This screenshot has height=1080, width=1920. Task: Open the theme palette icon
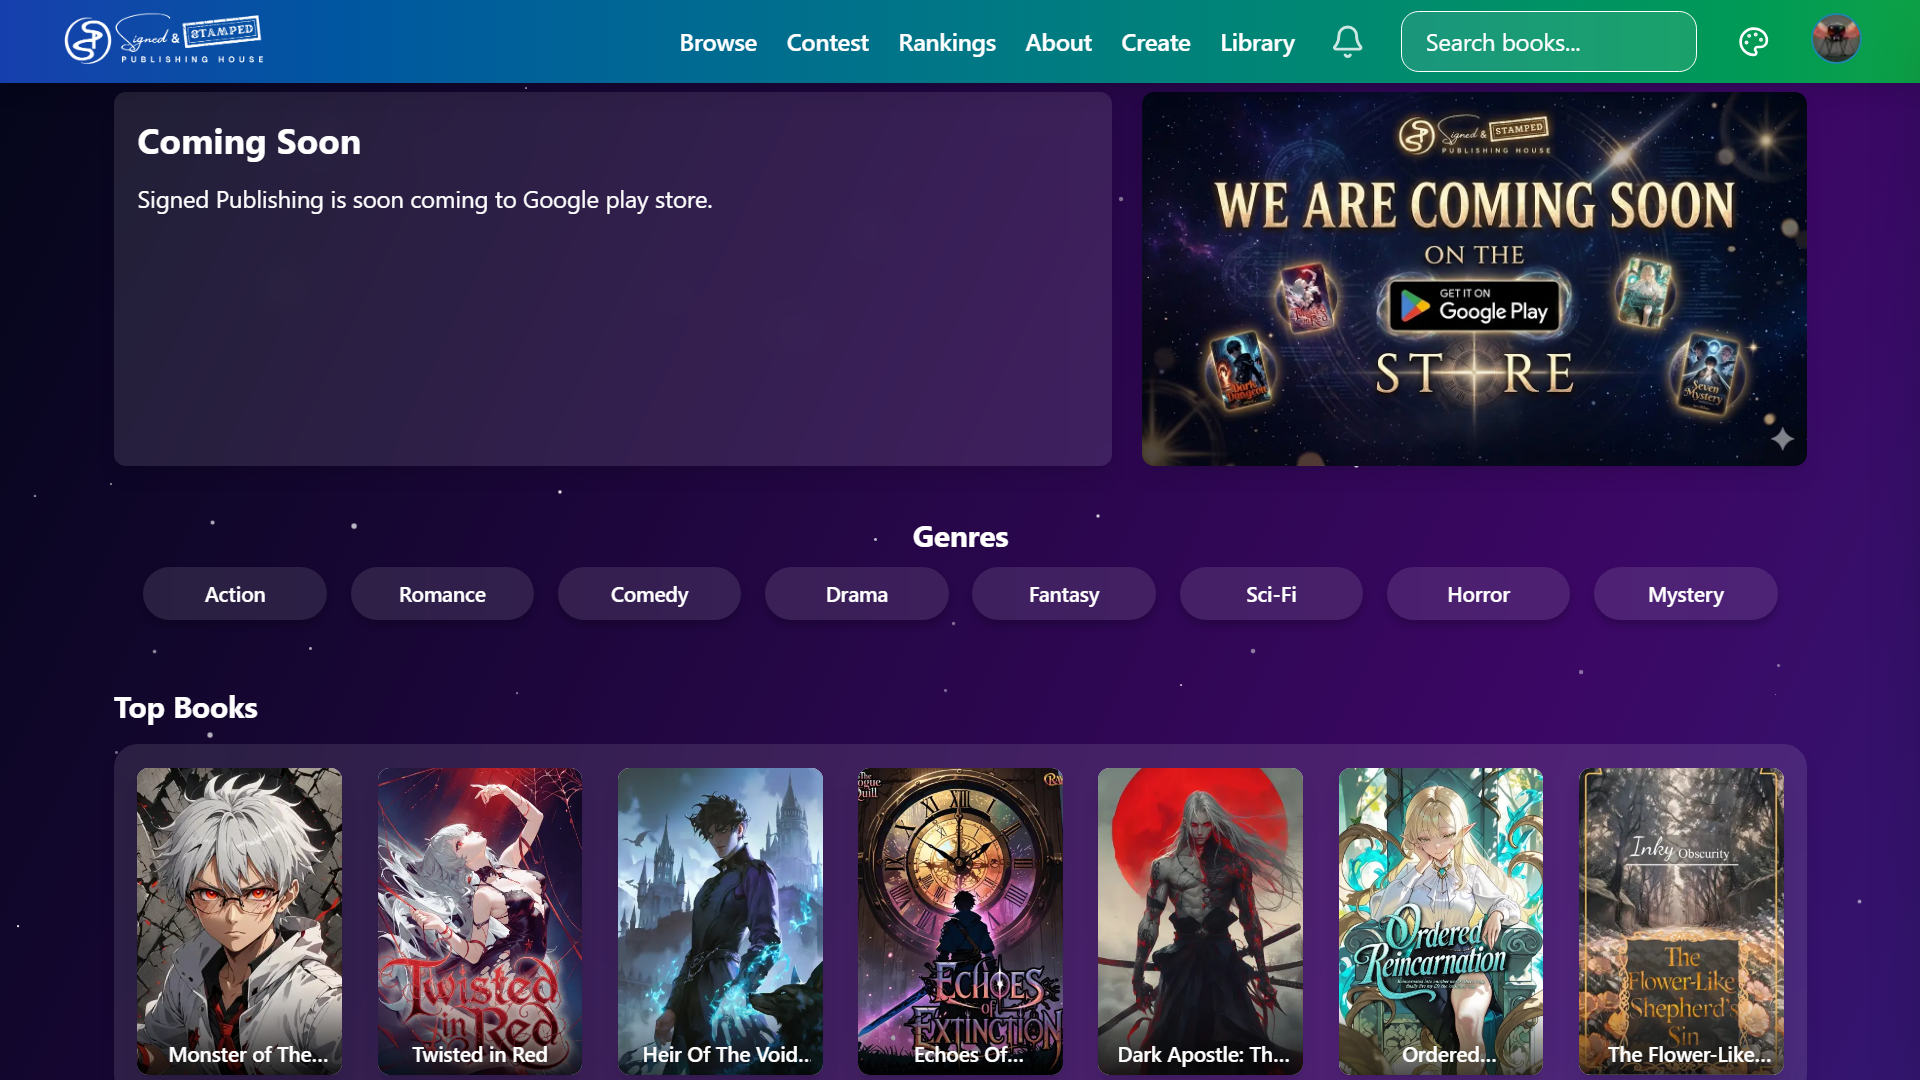[1753, 42]
